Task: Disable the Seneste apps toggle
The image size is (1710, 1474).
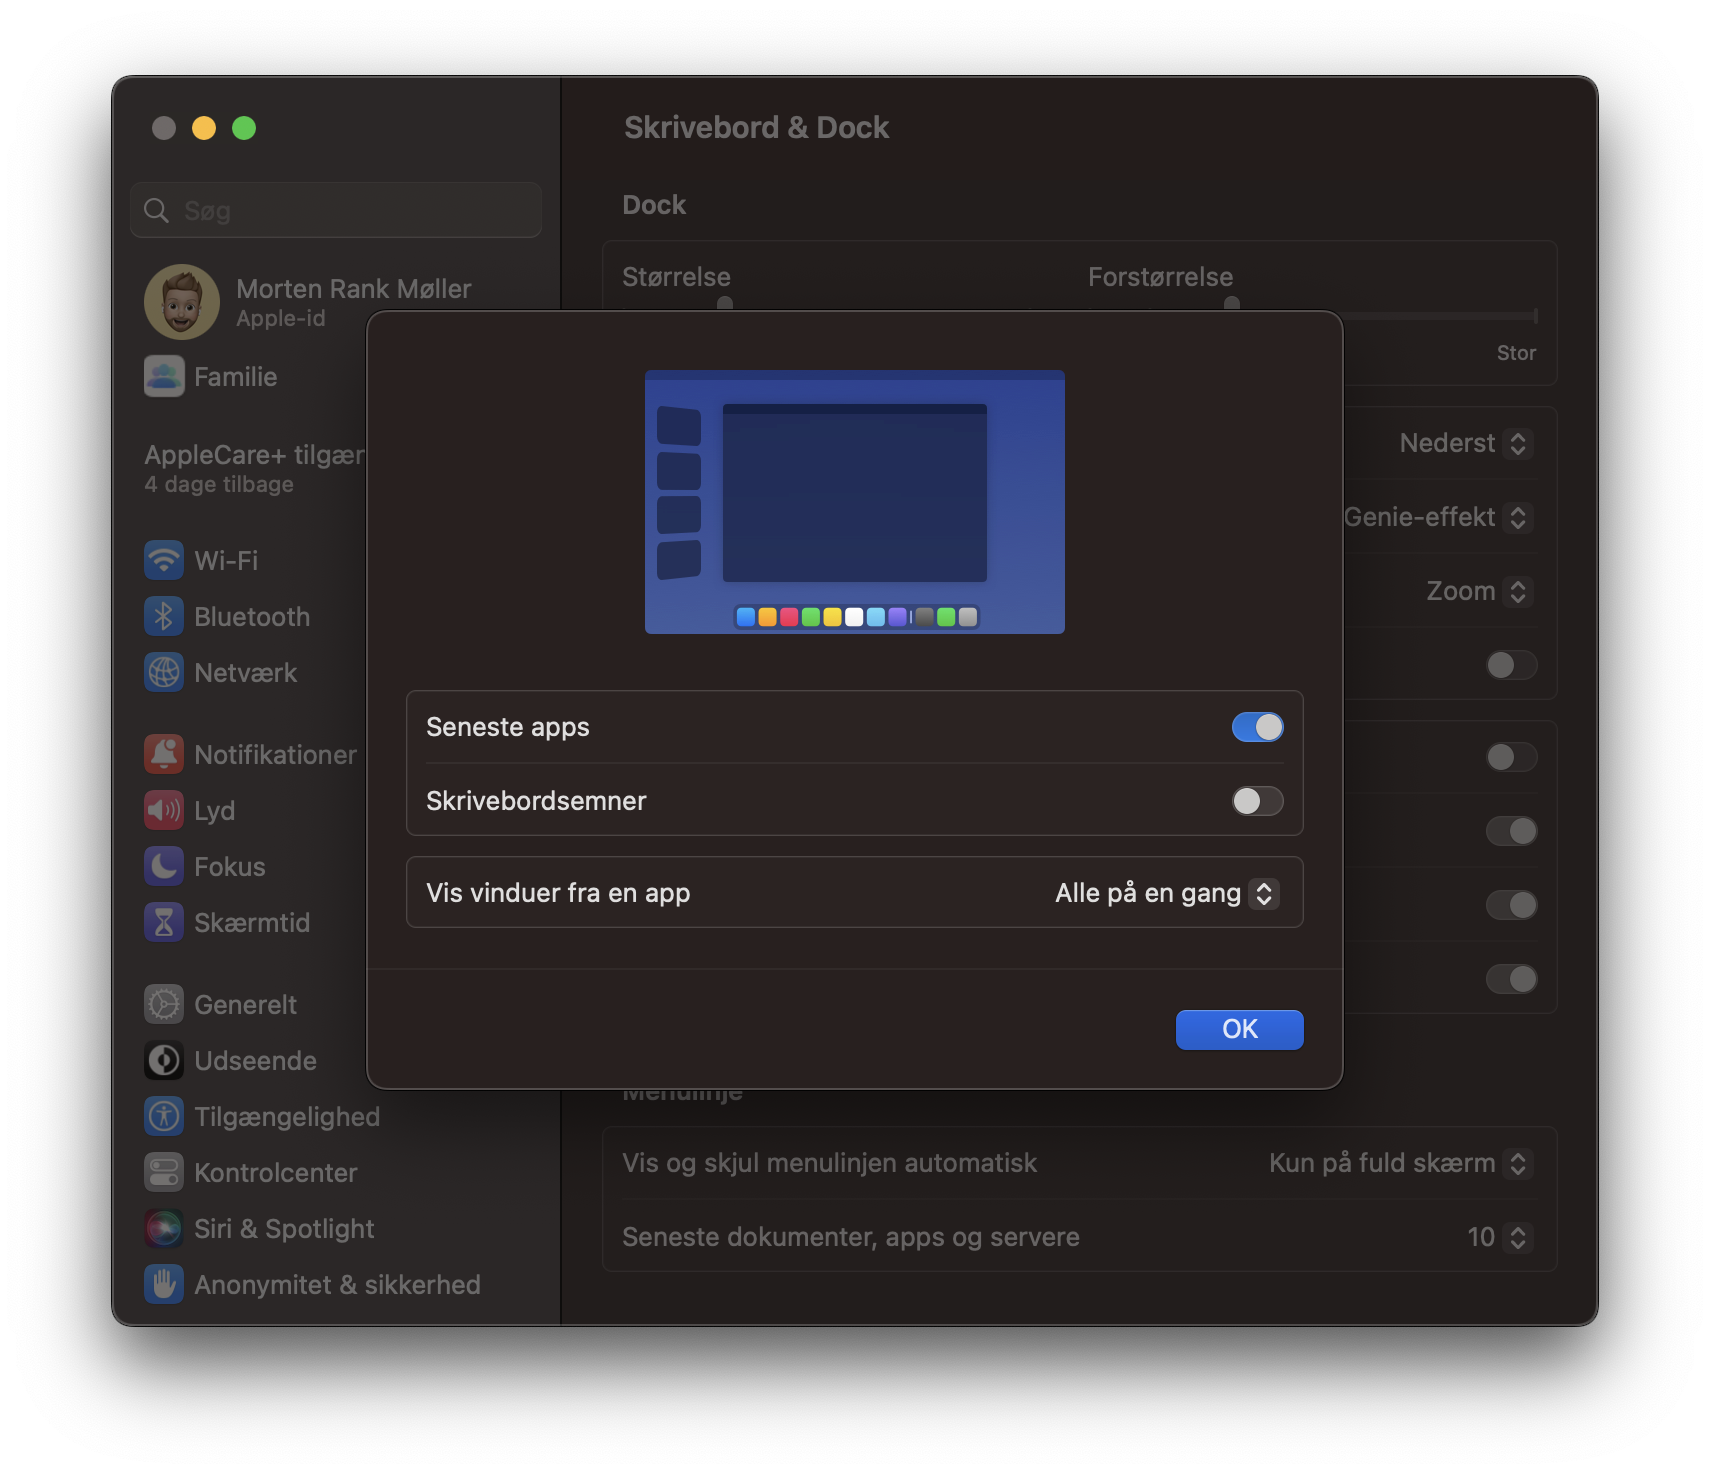Action: point(1257,727)
